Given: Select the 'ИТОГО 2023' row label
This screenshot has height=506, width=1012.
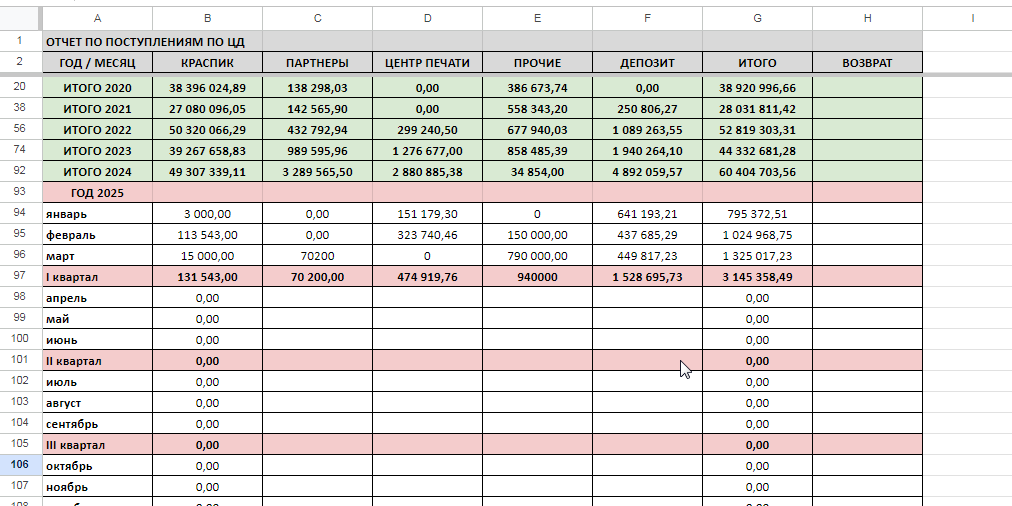Looking at the screenshot, I should click(x=97, y=151).
